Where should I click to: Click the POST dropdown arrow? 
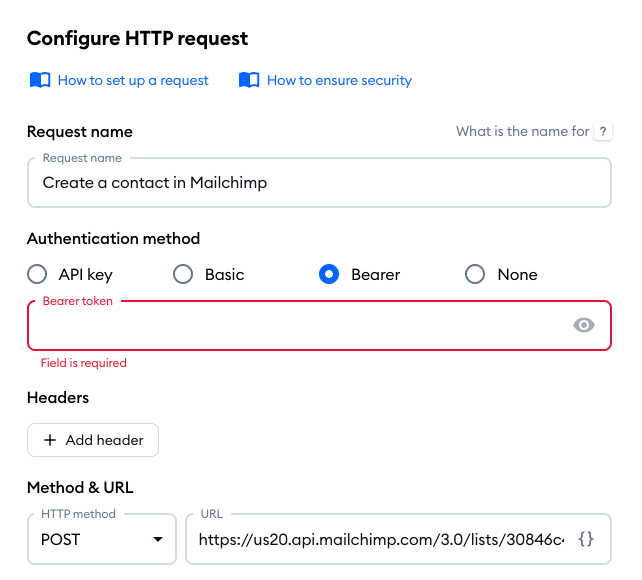click(157, 540)
